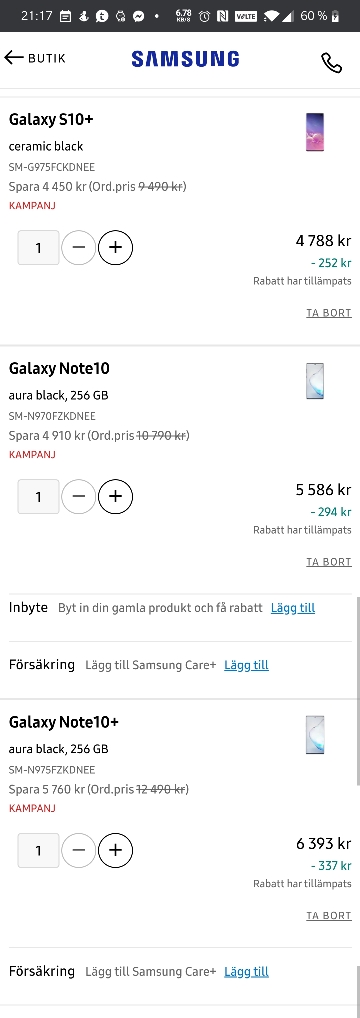The width and height of the screenshot is (360, 1018).
Task: Add Samsung Care+ insurance for Note10
Action: click(x=246, y=665)
